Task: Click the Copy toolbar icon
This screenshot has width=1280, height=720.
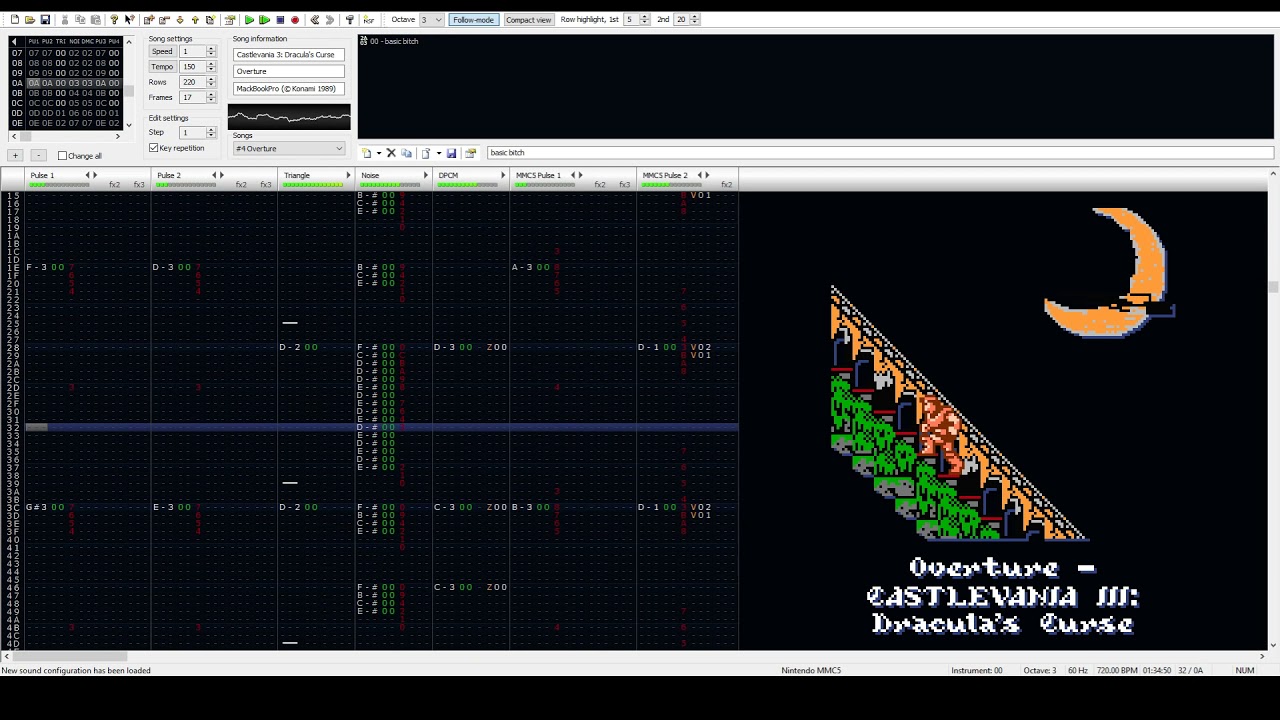Action: click(x=80, y=20)
